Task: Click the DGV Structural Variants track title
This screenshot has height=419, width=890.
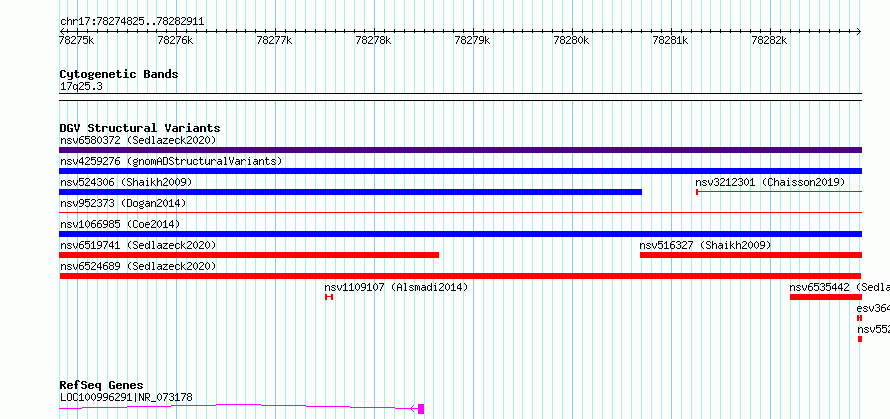Action: click(x=140, y=128)
